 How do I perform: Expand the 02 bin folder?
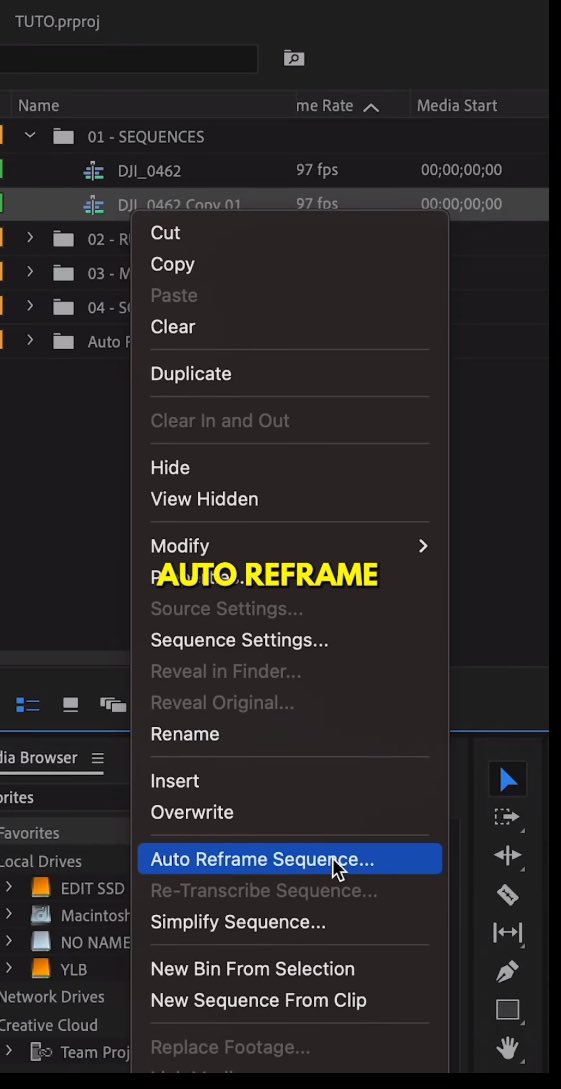(x=30, y=238)
